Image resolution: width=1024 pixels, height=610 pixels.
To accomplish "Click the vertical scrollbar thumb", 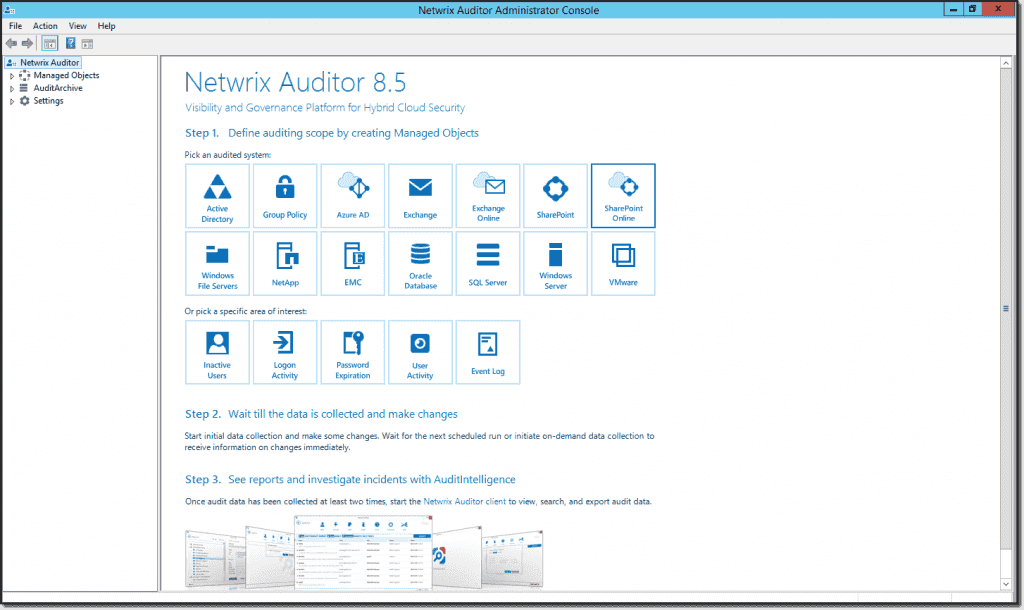I will [1006, 308].
